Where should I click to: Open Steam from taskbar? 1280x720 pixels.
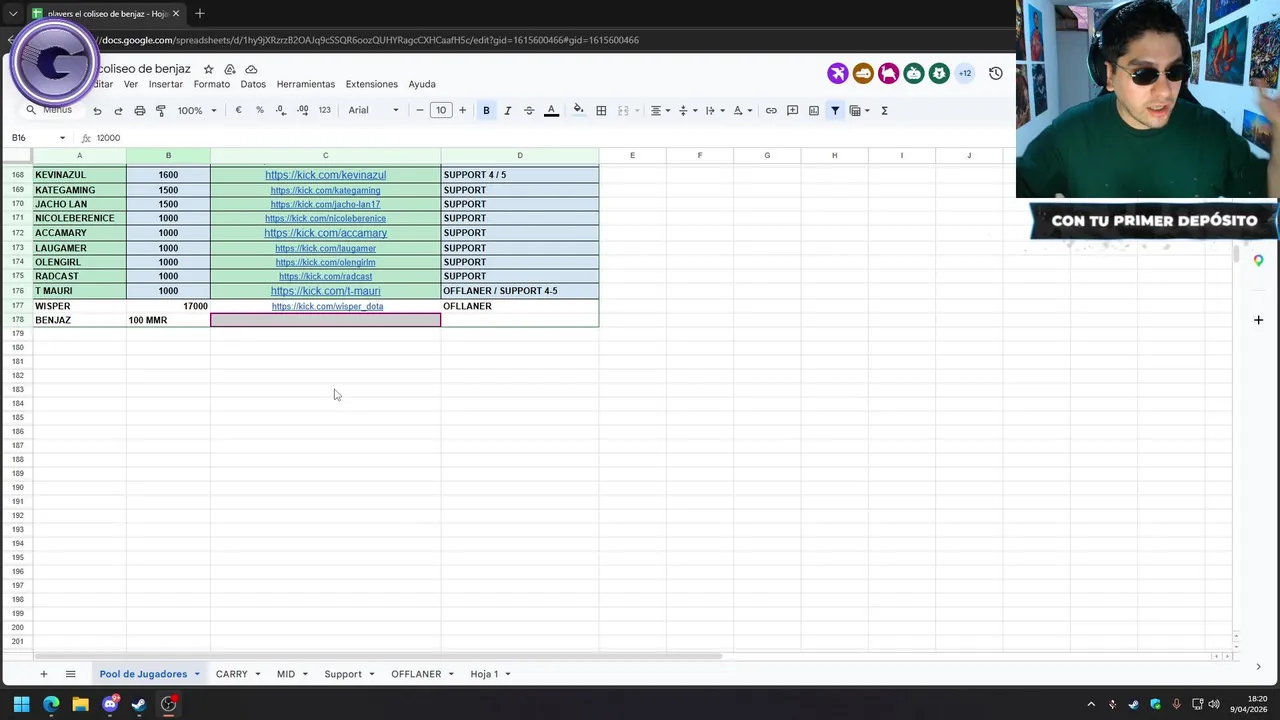(x=139, y=704)
